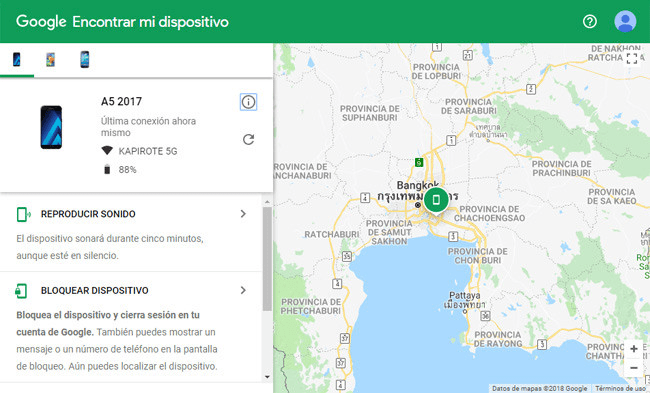Click the Última conexión ahora mismo text
650x393 pixels.
(148, 127)
